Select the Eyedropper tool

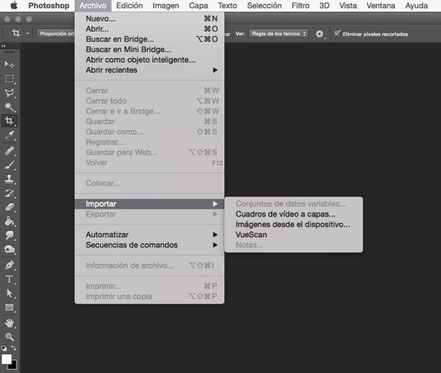point(9,136)
